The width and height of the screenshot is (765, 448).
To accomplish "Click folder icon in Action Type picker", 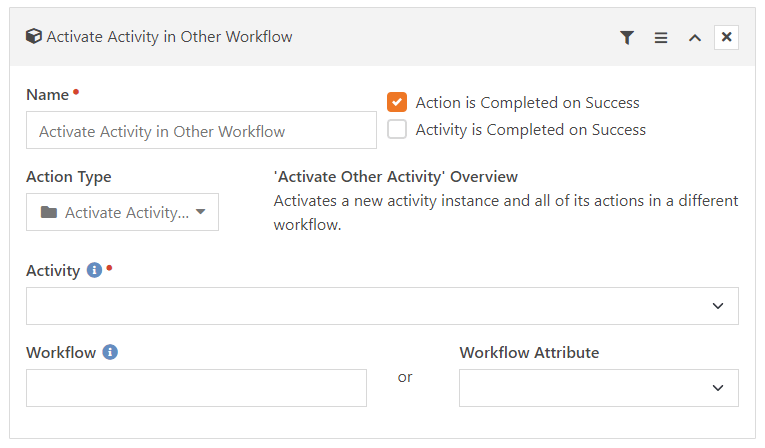I will point(49,212).
